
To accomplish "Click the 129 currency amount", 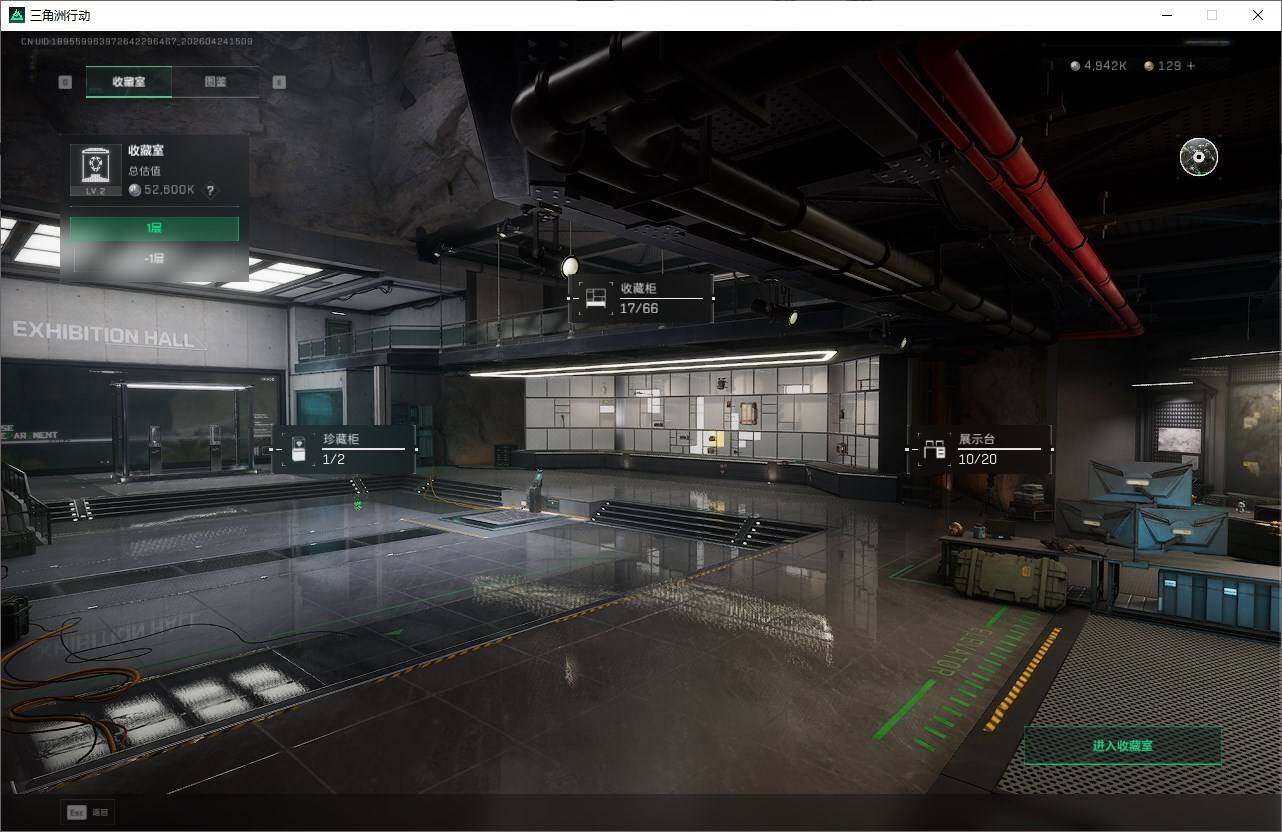I will pyautogui.click(x=1169, y=66).
